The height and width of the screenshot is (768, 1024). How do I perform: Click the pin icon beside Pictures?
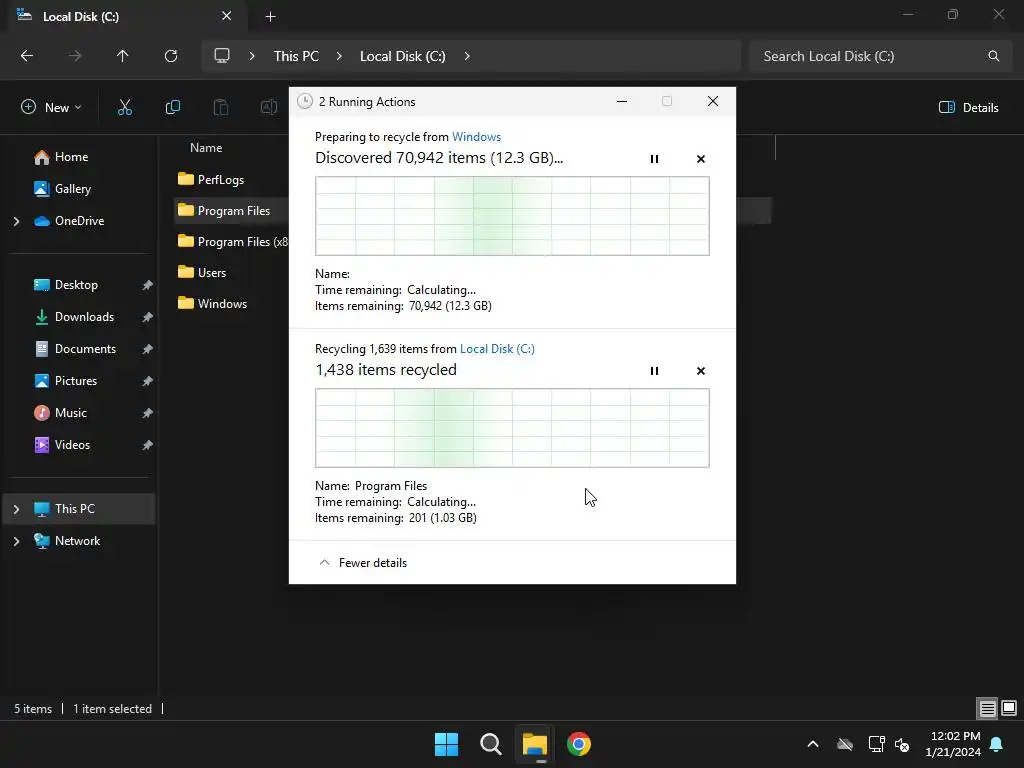[148, 381]
